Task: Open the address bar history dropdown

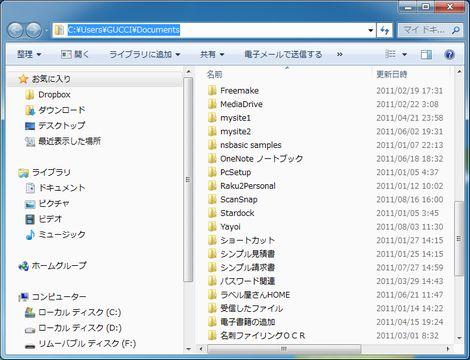Action: [x=370, y=30]
